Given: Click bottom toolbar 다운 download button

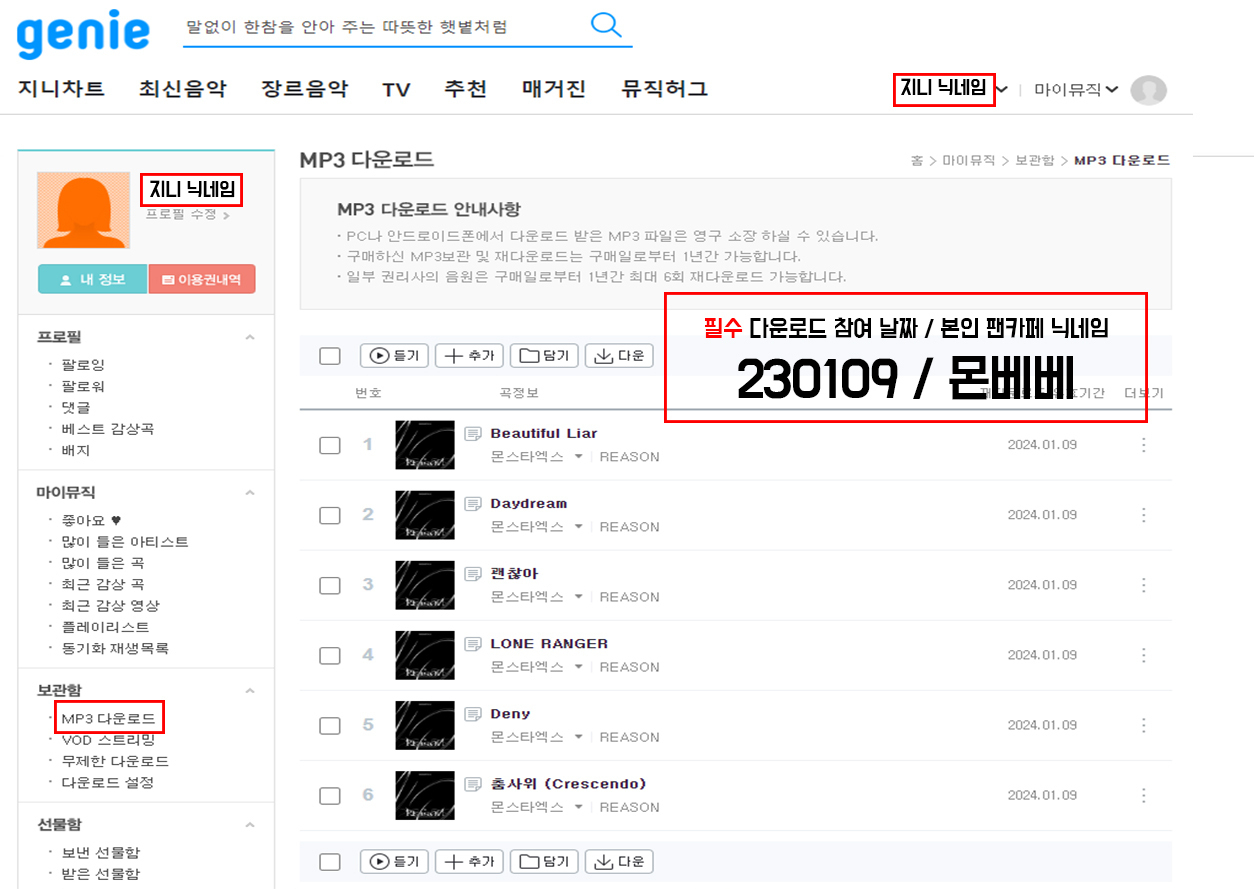Looking at the screenshot, I should (x=619, y=861).
